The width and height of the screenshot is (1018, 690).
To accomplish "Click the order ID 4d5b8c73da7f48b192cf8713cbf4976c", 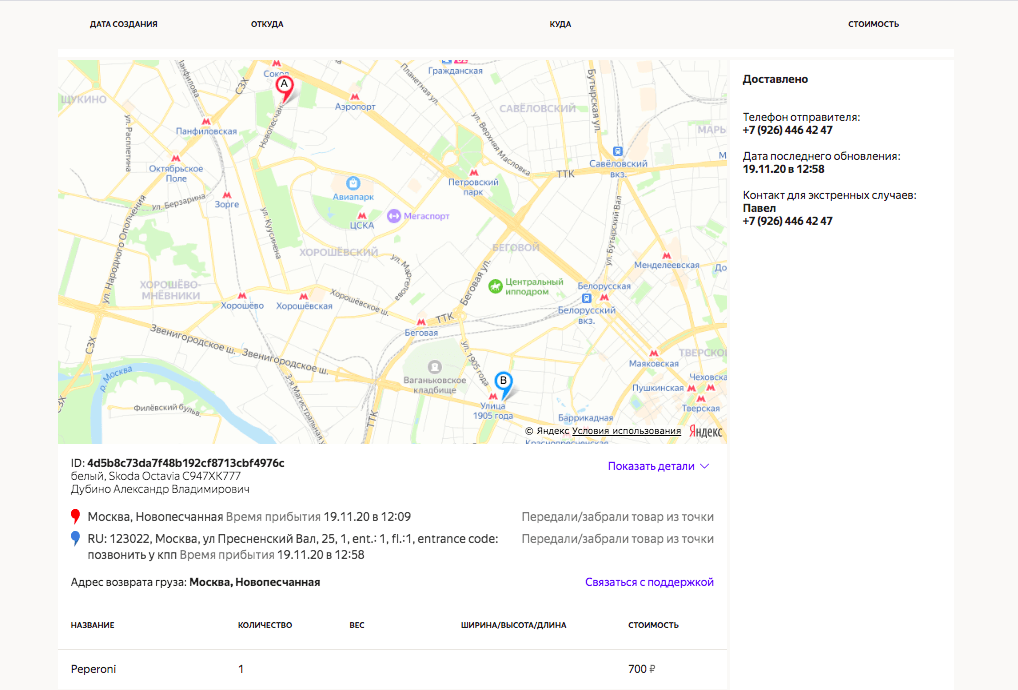I will pyautogui.click(x=186, y=463).
